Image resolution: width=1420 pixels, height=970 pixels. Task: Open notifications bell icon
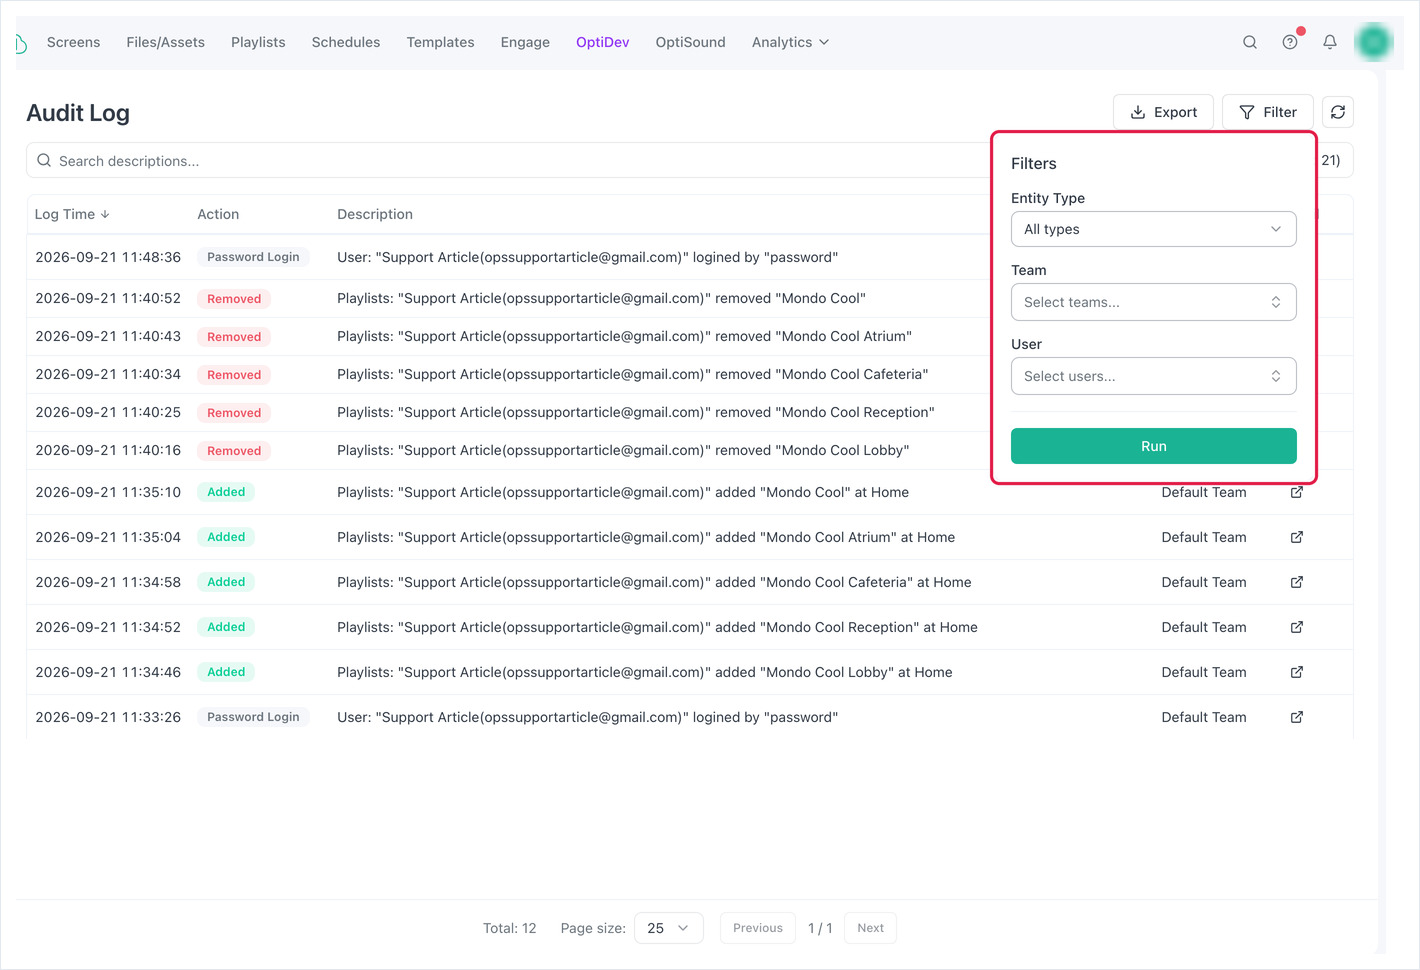[1330, 42]
